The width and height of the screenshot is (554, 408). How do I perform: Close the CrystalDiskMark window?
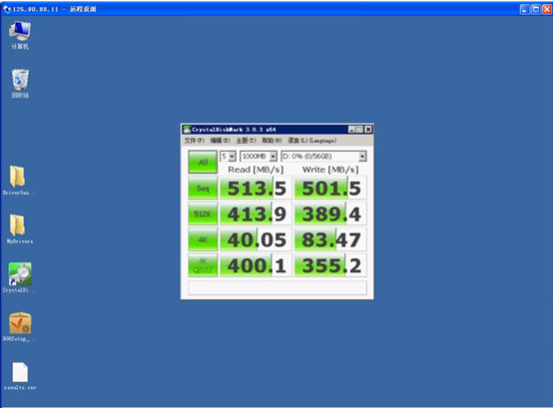point(368,130)
